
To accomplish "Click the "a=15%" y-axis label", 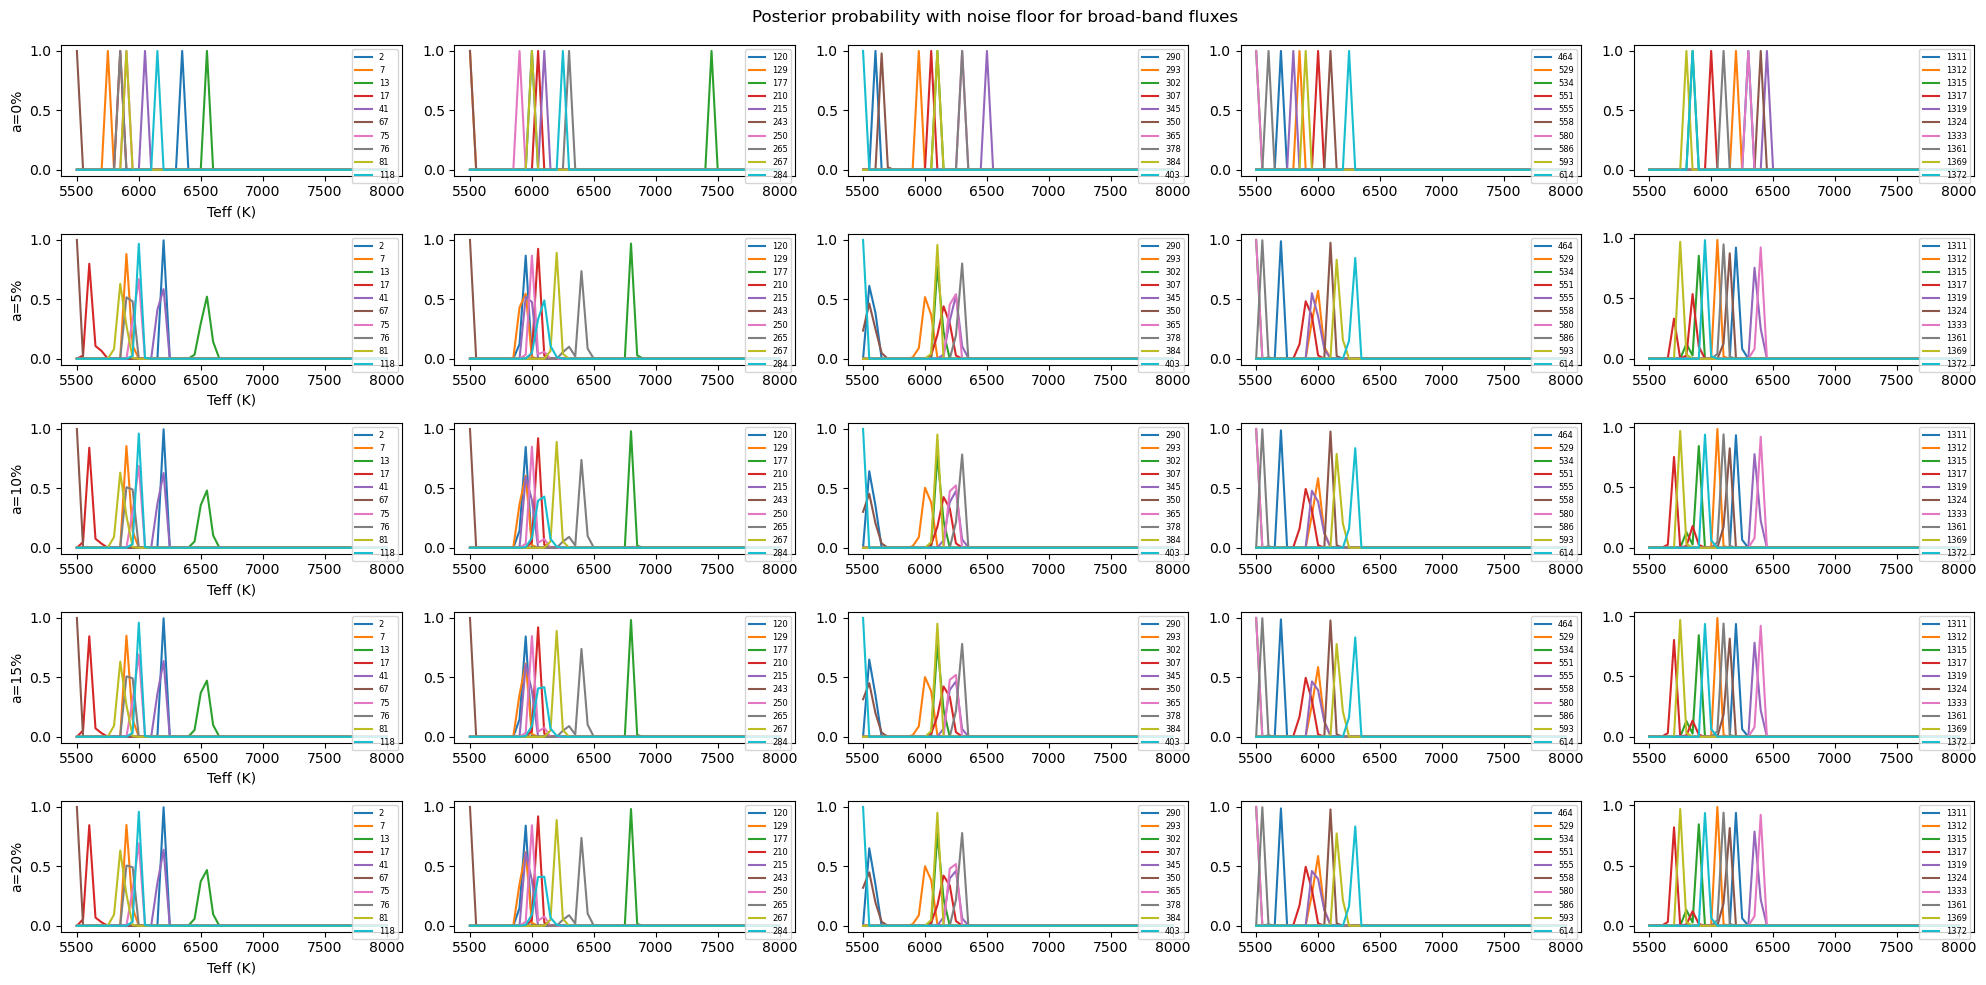I will pyautogui.click(x=17, y=678).
